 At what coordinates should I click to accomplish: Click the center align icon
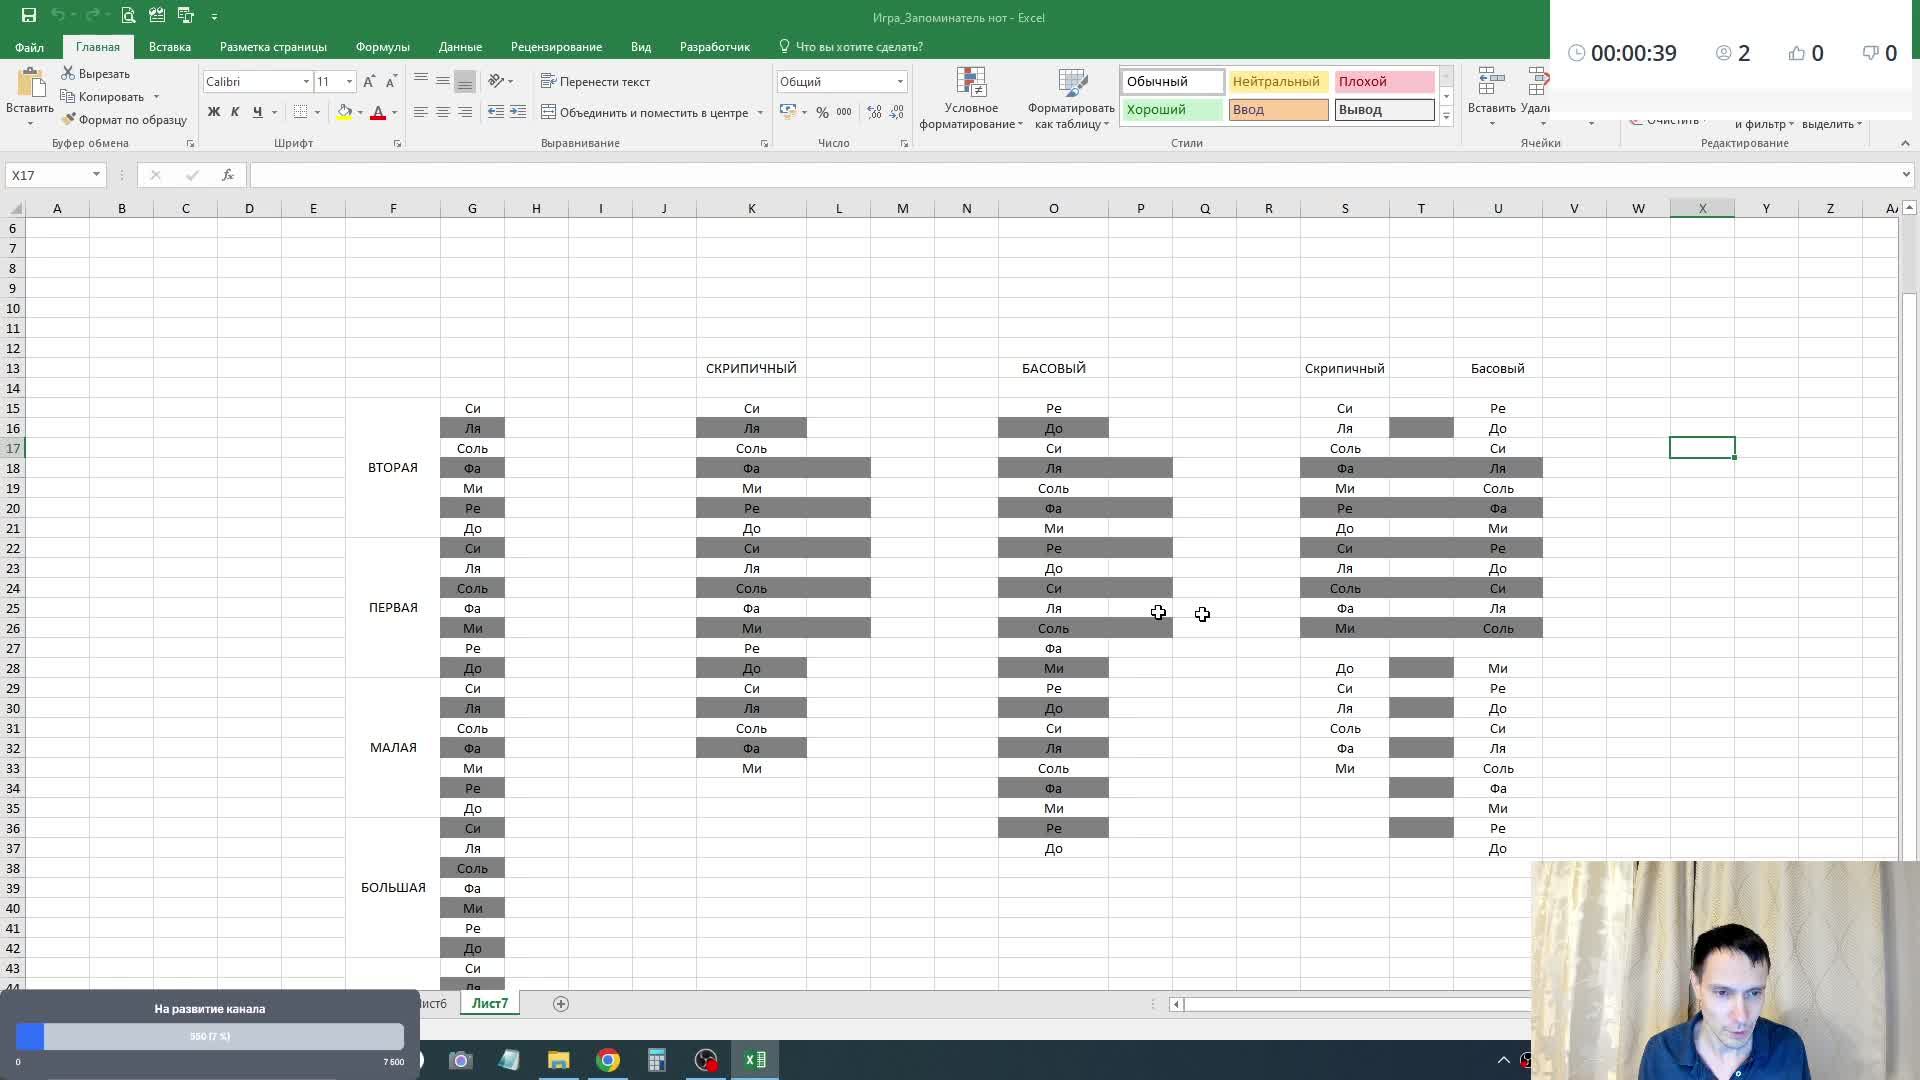click(x=443, y=112)
